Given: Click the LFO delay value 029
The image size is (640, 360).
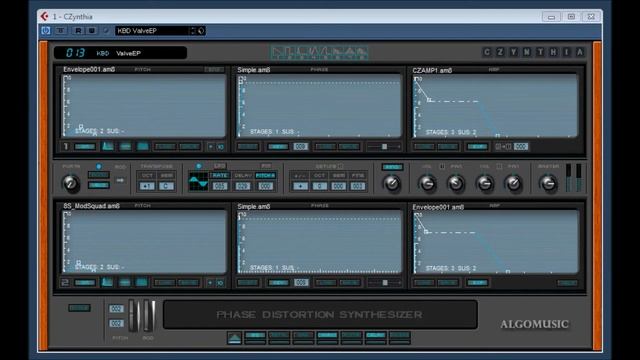Looking at the screenshot, I should click(242, 186).
